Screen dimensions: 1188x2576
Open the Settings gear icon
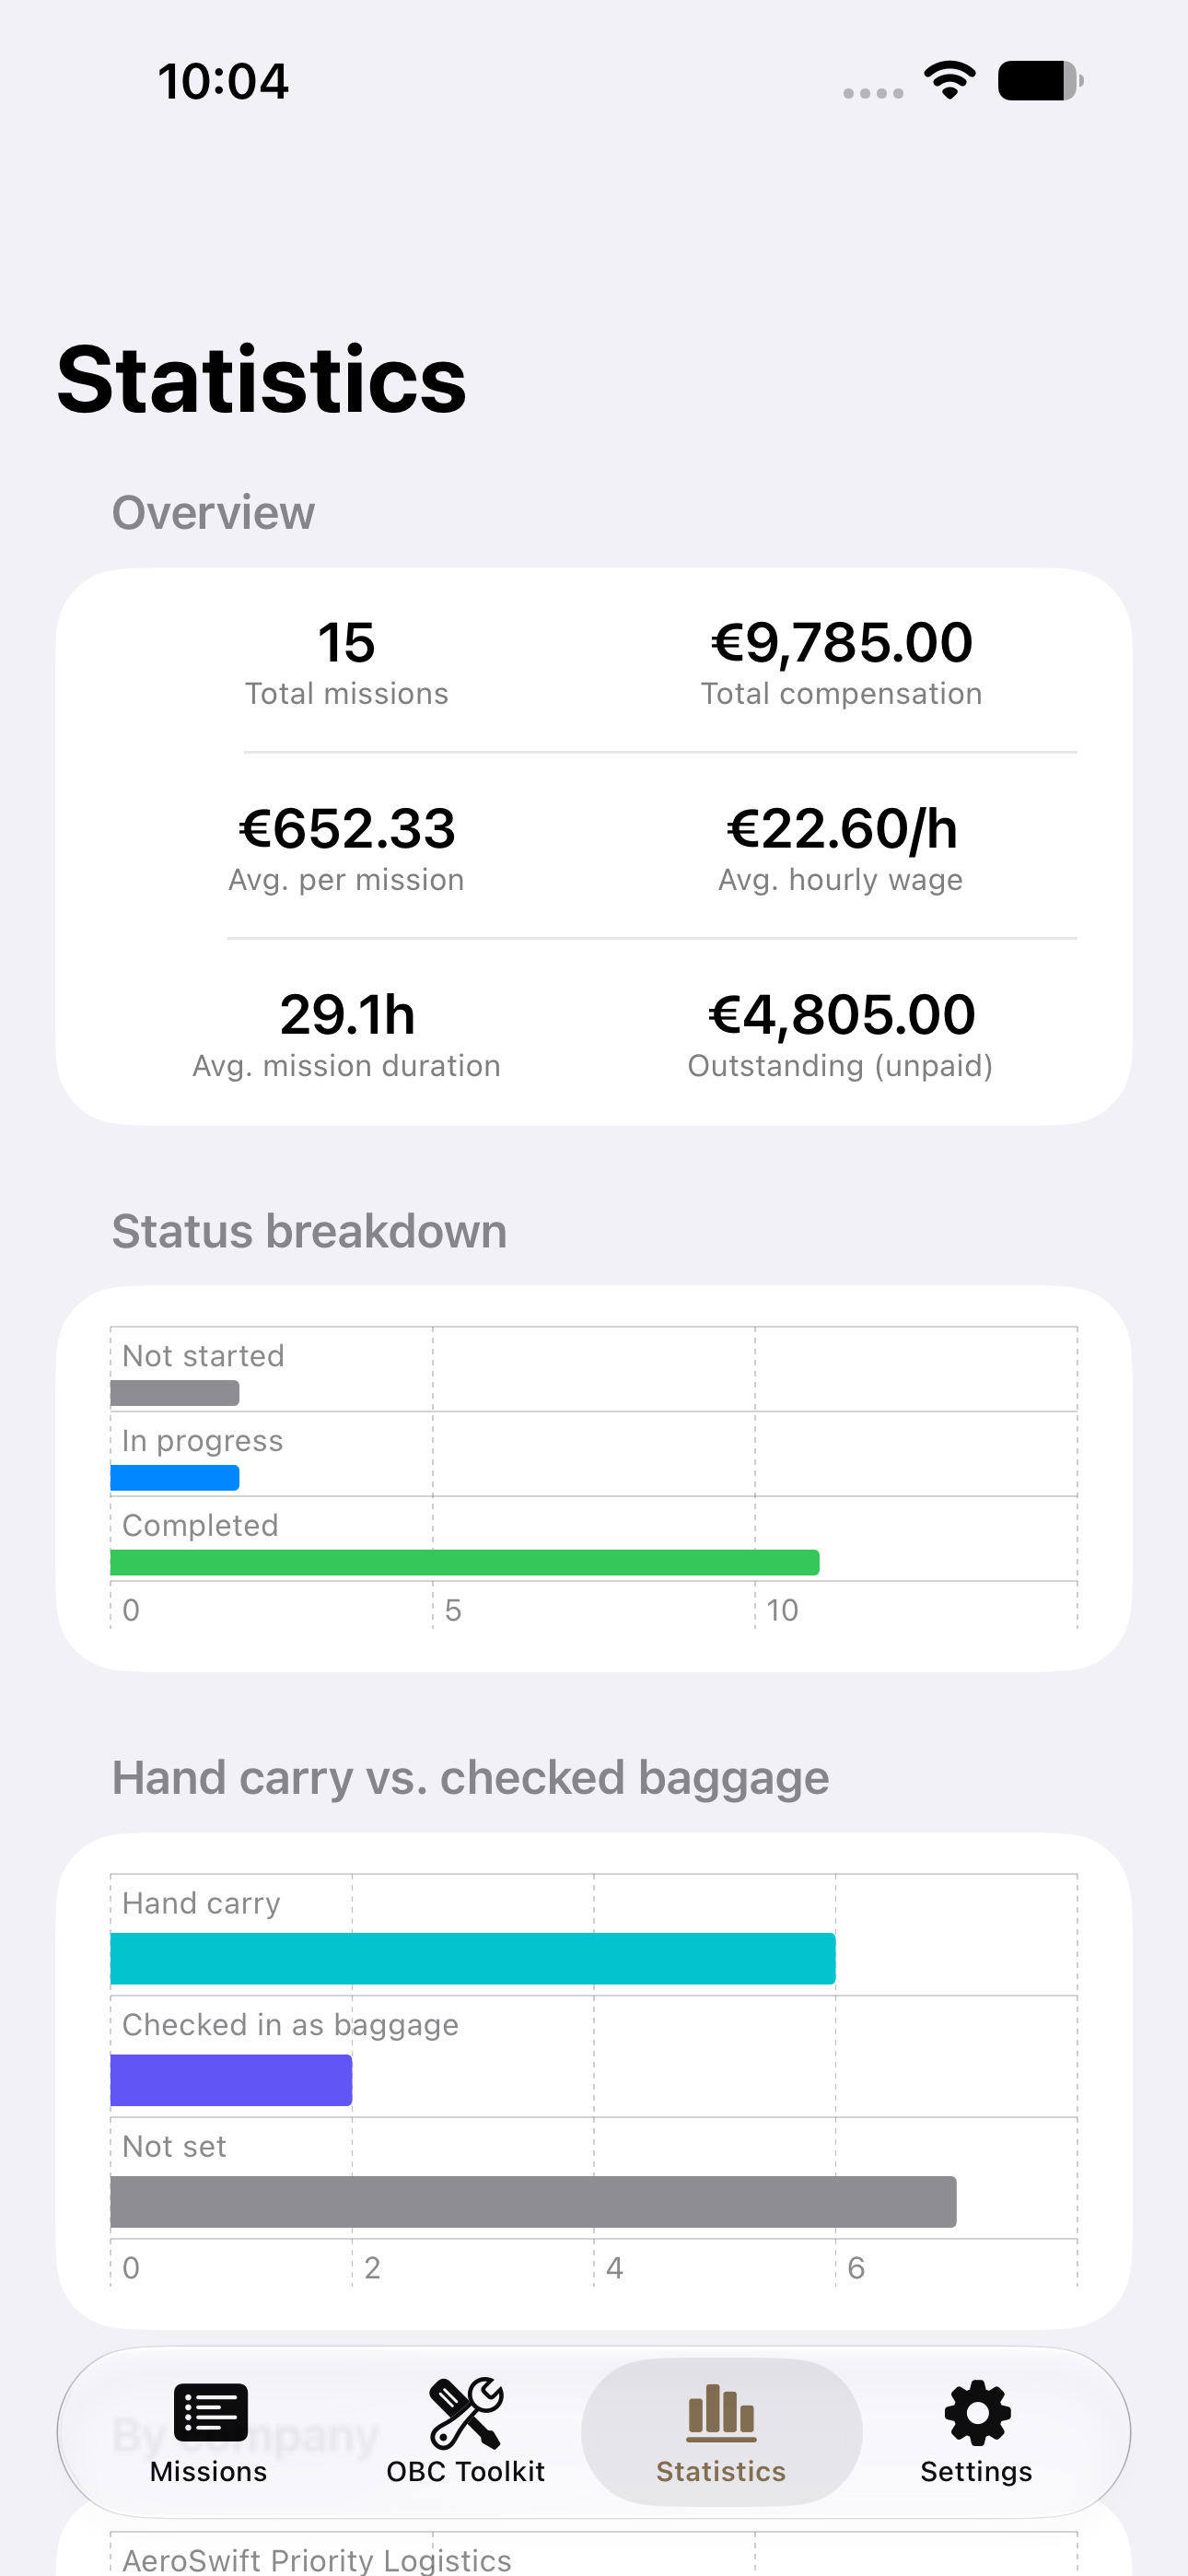(x=977, y=2412)
